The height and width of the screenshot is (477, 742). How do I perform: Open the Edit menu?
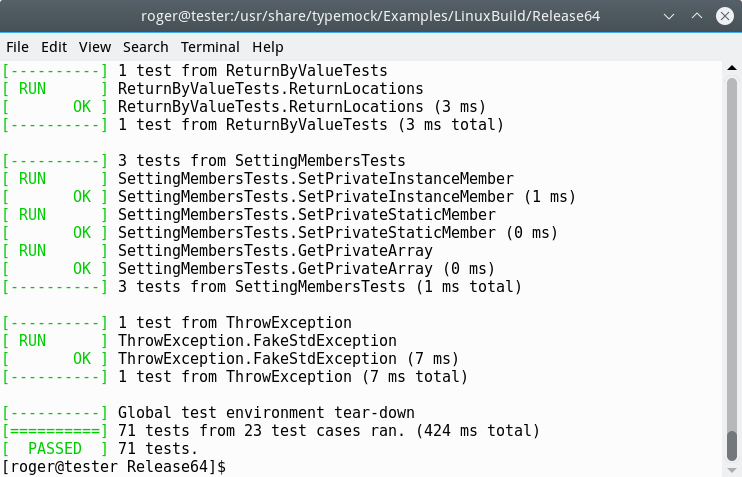(54, 47)
